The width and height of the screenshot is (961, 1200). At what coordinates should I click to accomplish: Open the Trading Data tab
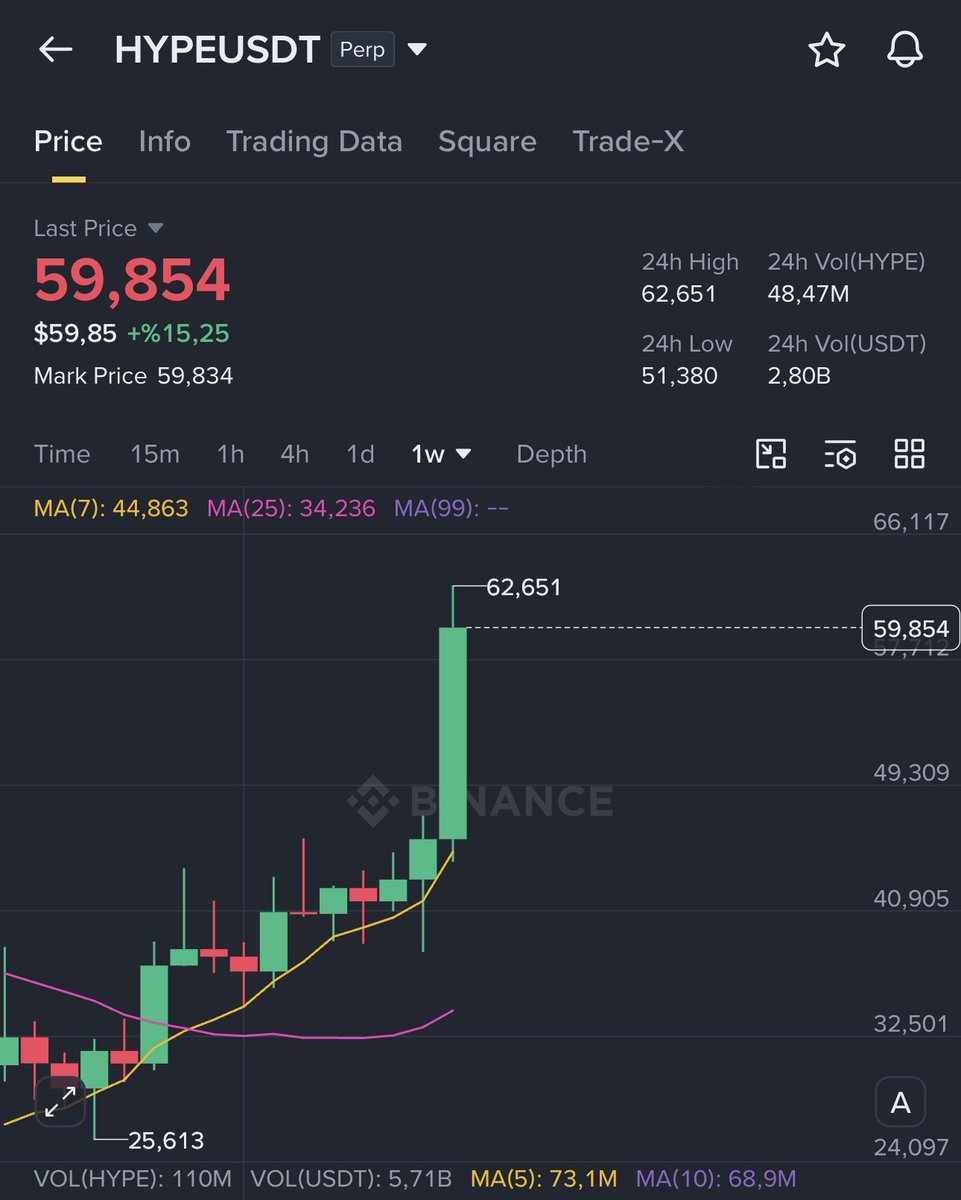[x=314, y=142]
